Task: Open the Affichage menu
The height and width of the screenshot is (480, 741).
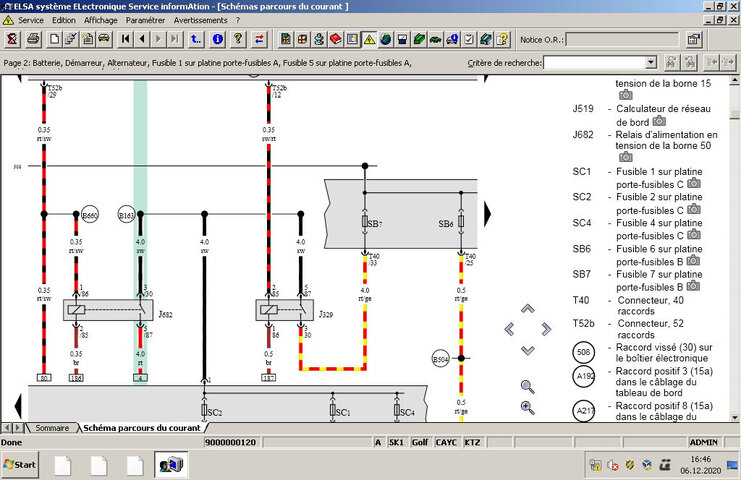Action: (x=101, y=20)
